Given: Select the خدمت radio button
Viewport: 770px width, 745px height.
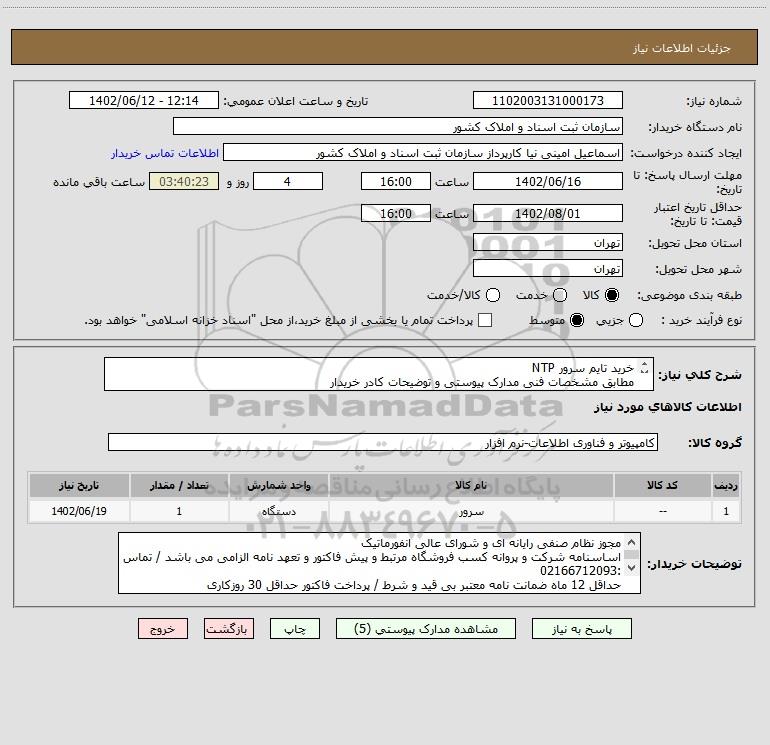Looking at the screenshot, I should pos(560,295).
